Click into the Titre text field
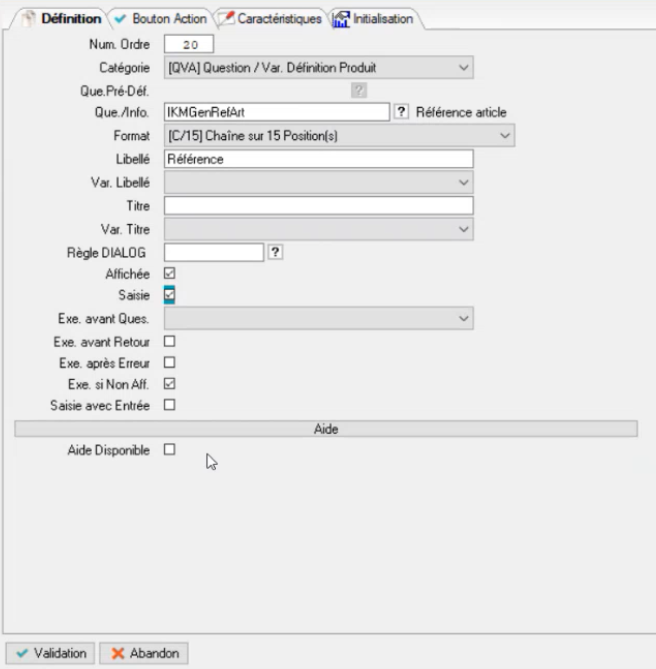The height and width of the screenshot is (669, 656). tap(318, 205)
